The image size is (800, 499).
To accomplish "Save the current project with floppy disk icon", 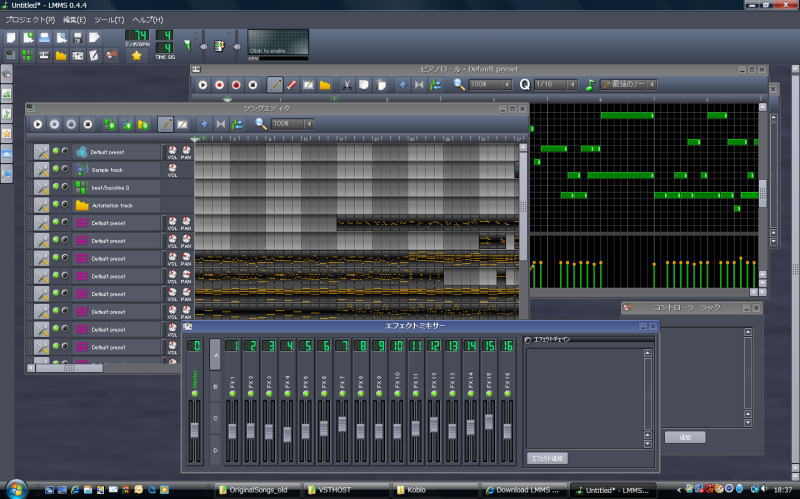I will 78,38.
